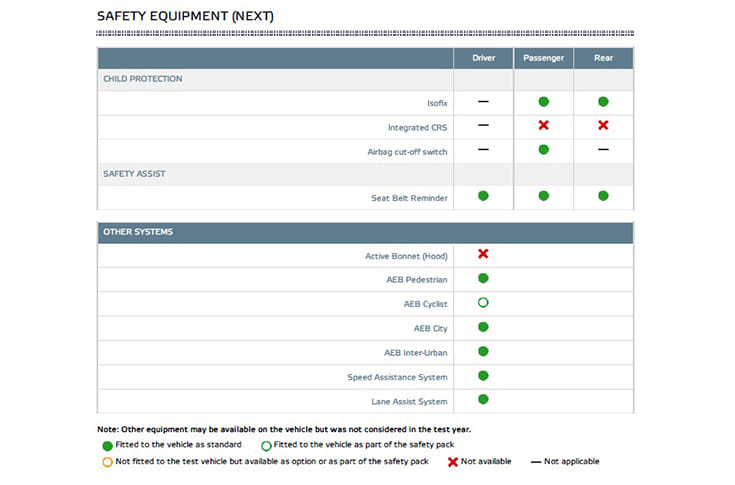Click the red X for Active Bonnet (Hood)

coord(483,254)
